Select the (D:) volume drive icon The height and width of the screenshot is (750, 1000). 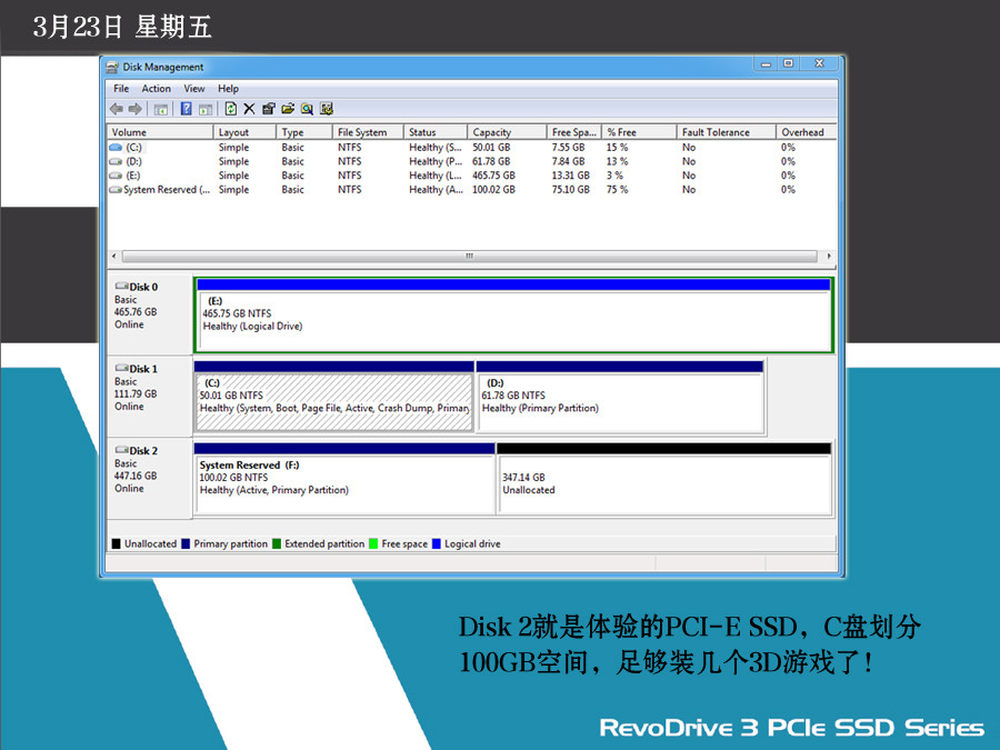[x=115, y=161]
